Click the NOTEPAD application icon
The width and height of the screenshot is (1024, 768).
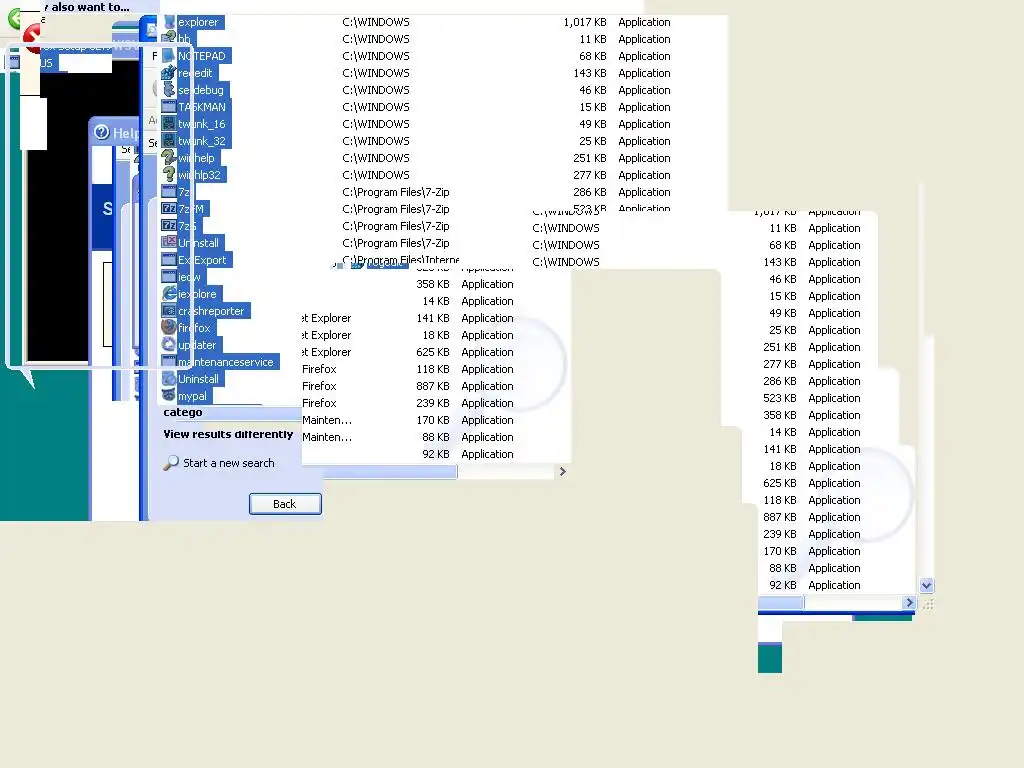coord(169,56)
